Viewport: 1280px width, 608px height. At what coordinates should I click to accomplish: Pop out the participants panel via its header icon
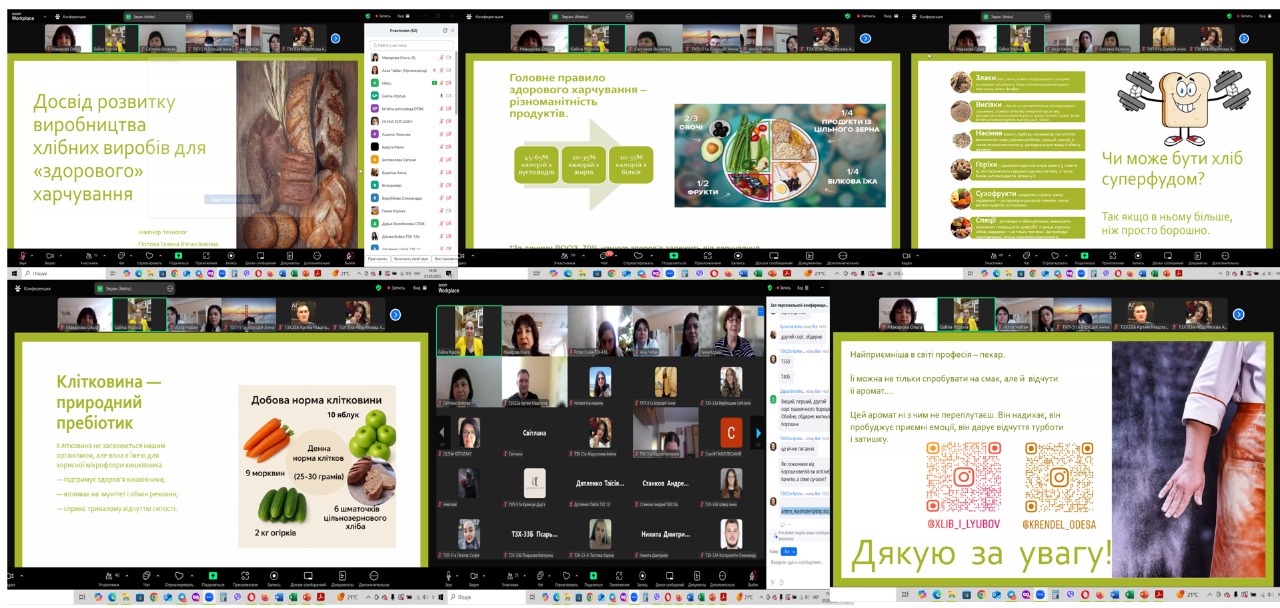(445, 30)
